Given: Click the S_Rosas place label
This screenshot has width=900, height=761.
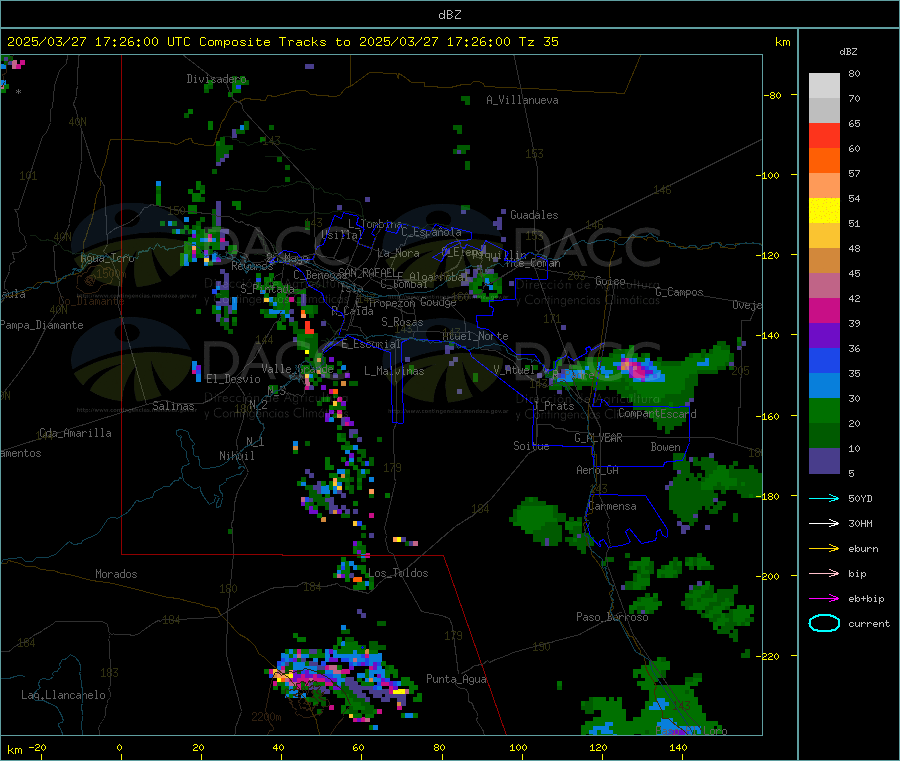Looking at the screenshot, I should pos(402,322).
